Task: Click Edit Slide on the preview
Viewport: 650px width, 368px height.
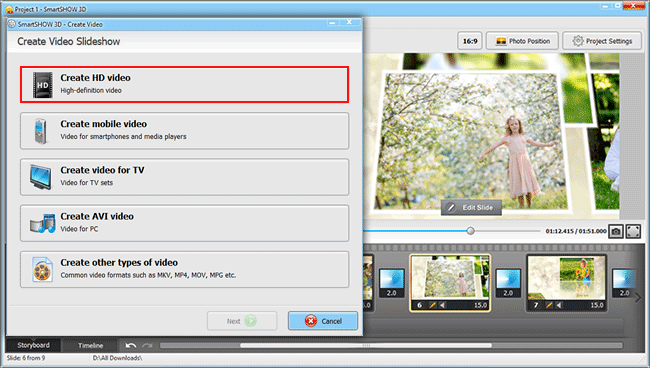Action: click(471, 207)
